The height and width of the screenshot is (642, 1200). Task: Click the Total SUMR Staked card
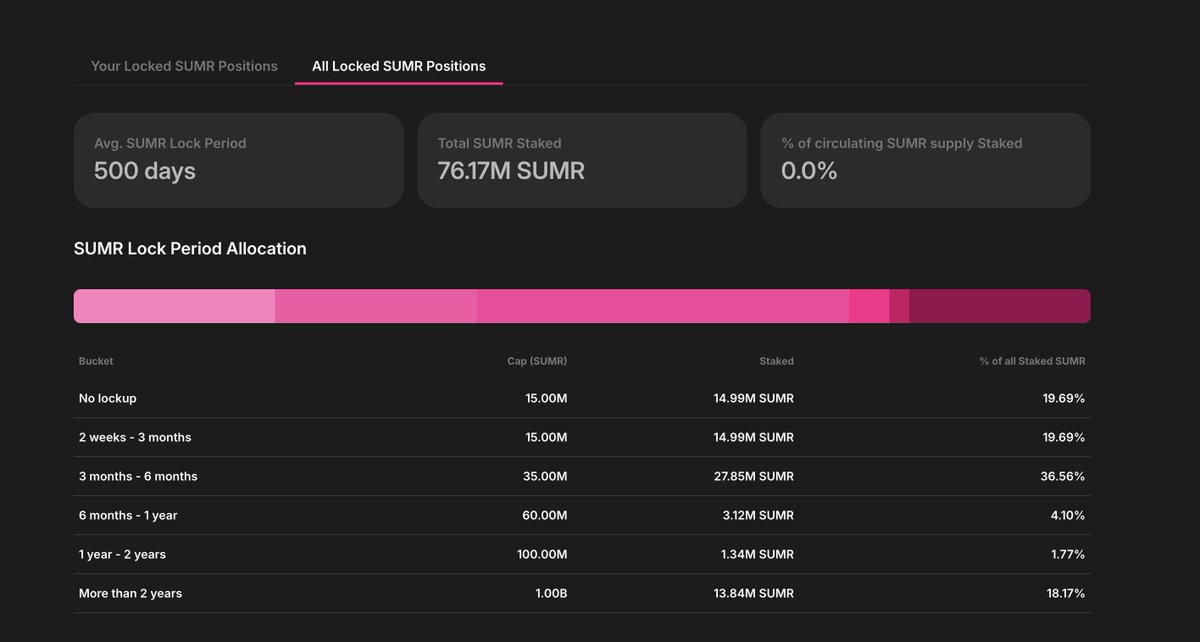click(x=582, y=160)
